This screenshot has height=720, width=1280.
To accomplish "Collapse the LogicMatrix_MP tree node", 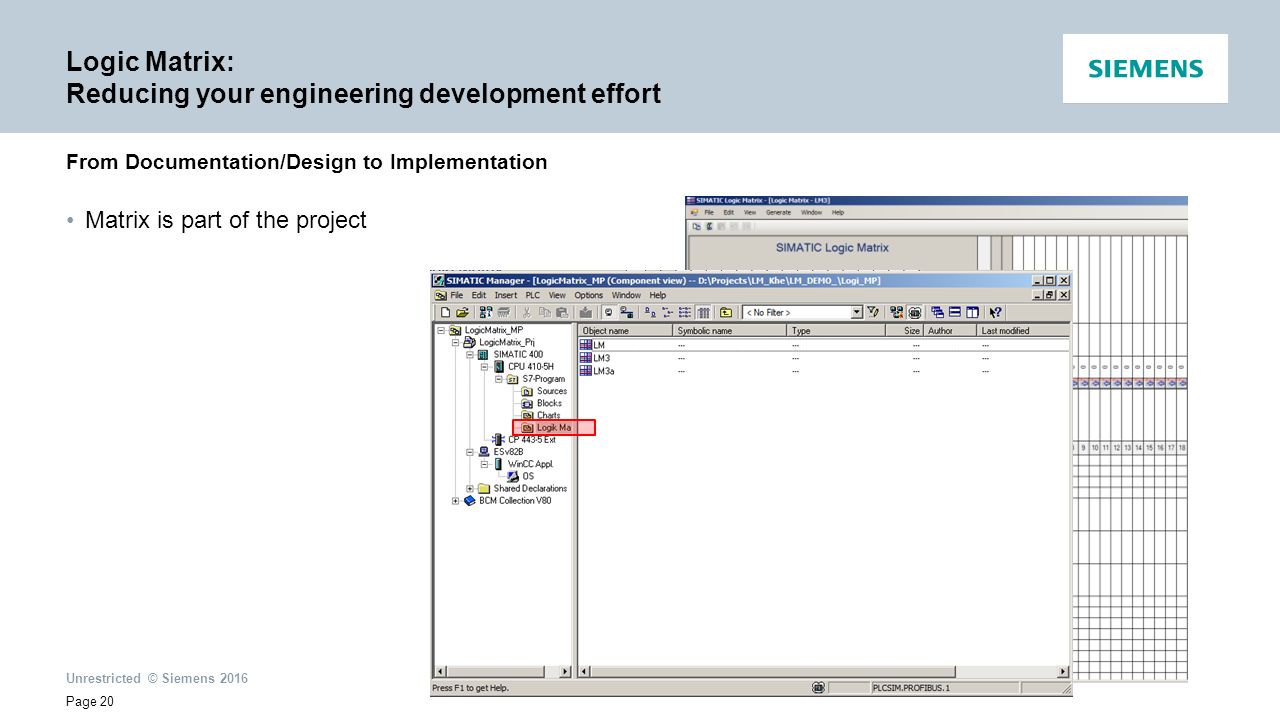I will 441,331.
